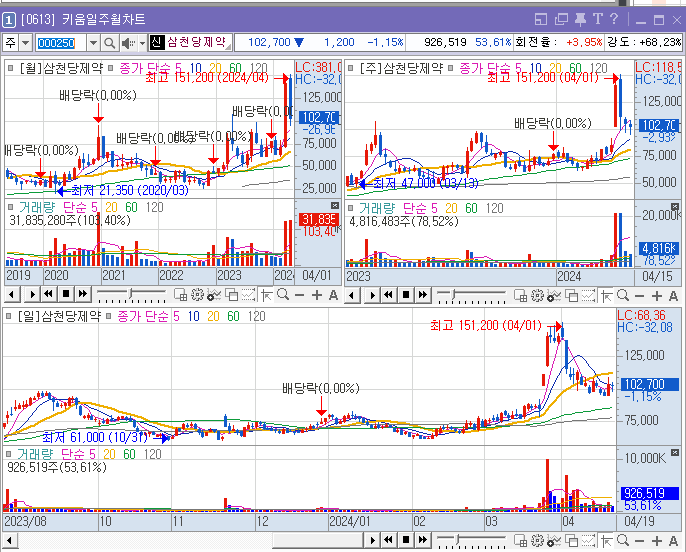Daily chart: A auto-fit button
The height and width of the screenshot is (552, 686).
coord(673,542)
